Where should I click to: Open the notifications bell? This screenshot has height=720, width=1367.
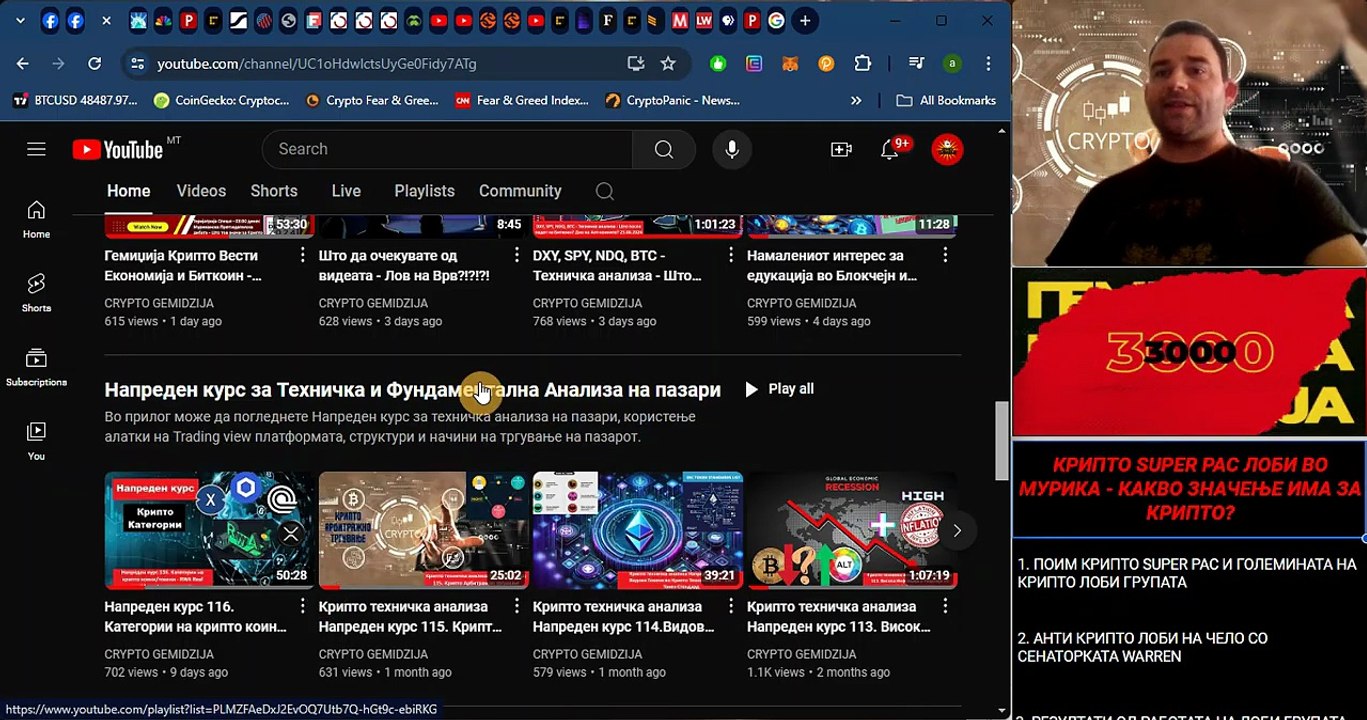(x=889, y=149)
